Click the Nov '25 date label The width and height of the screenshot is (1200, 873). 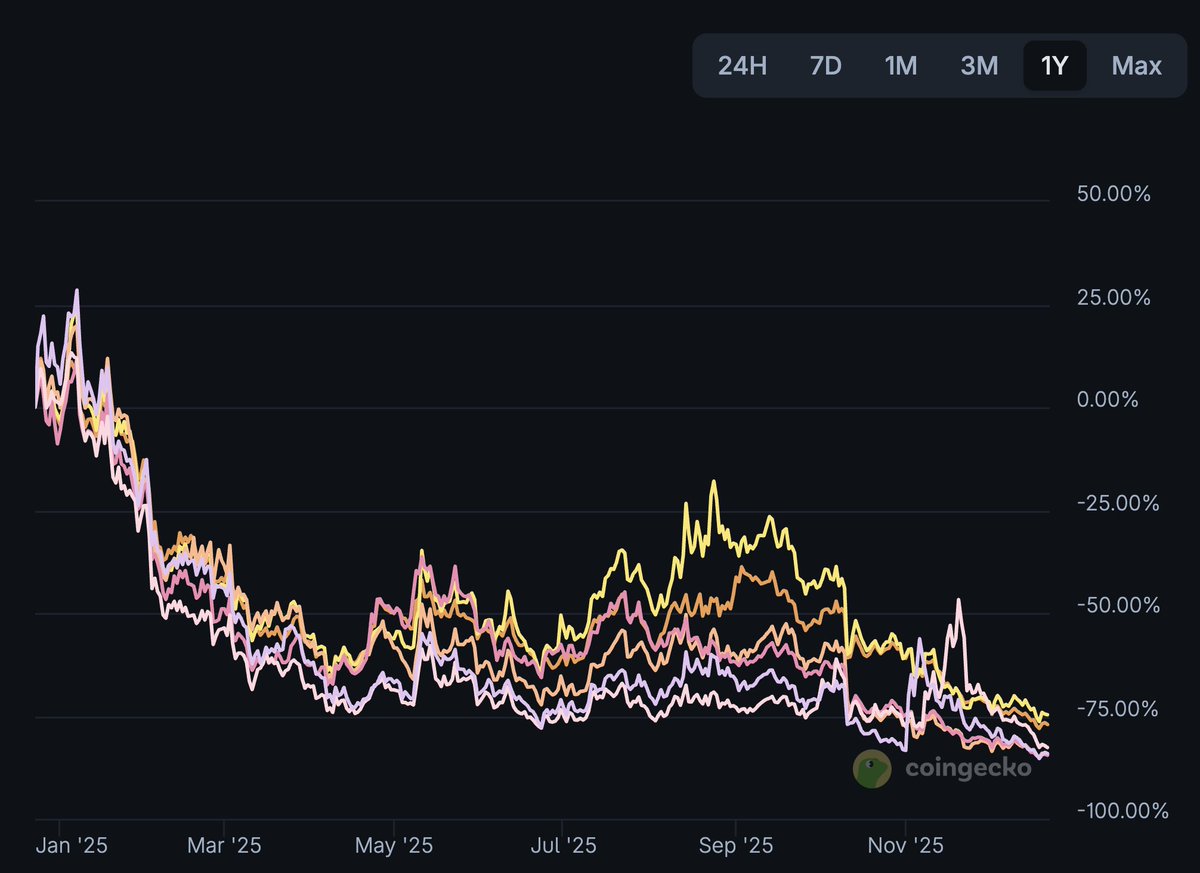[903, 845]
